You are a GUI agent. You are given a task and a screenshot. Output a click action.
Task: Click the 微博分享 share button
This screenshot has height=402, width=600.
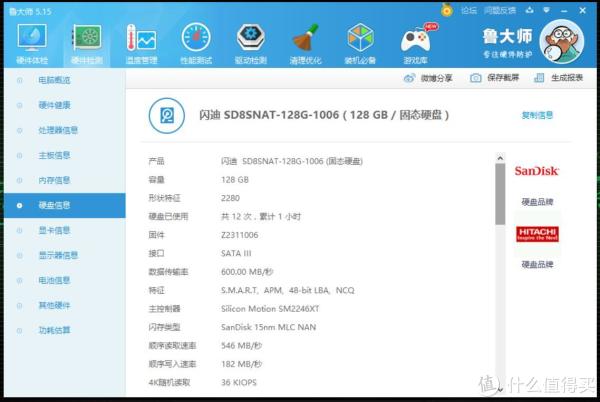coord(428,78)
